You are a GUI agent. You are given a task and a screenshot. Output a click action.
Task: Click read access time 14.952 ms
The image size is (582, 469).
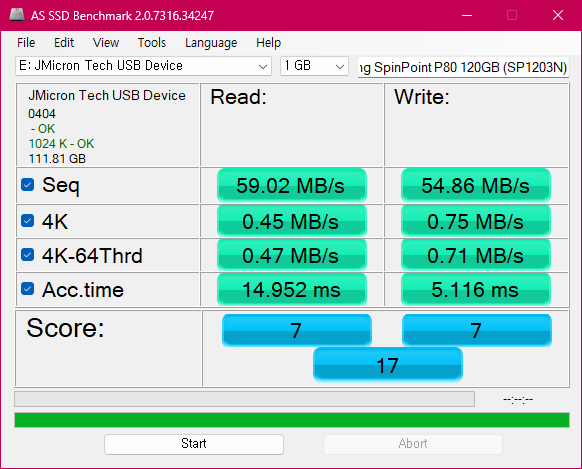(292, 289)
